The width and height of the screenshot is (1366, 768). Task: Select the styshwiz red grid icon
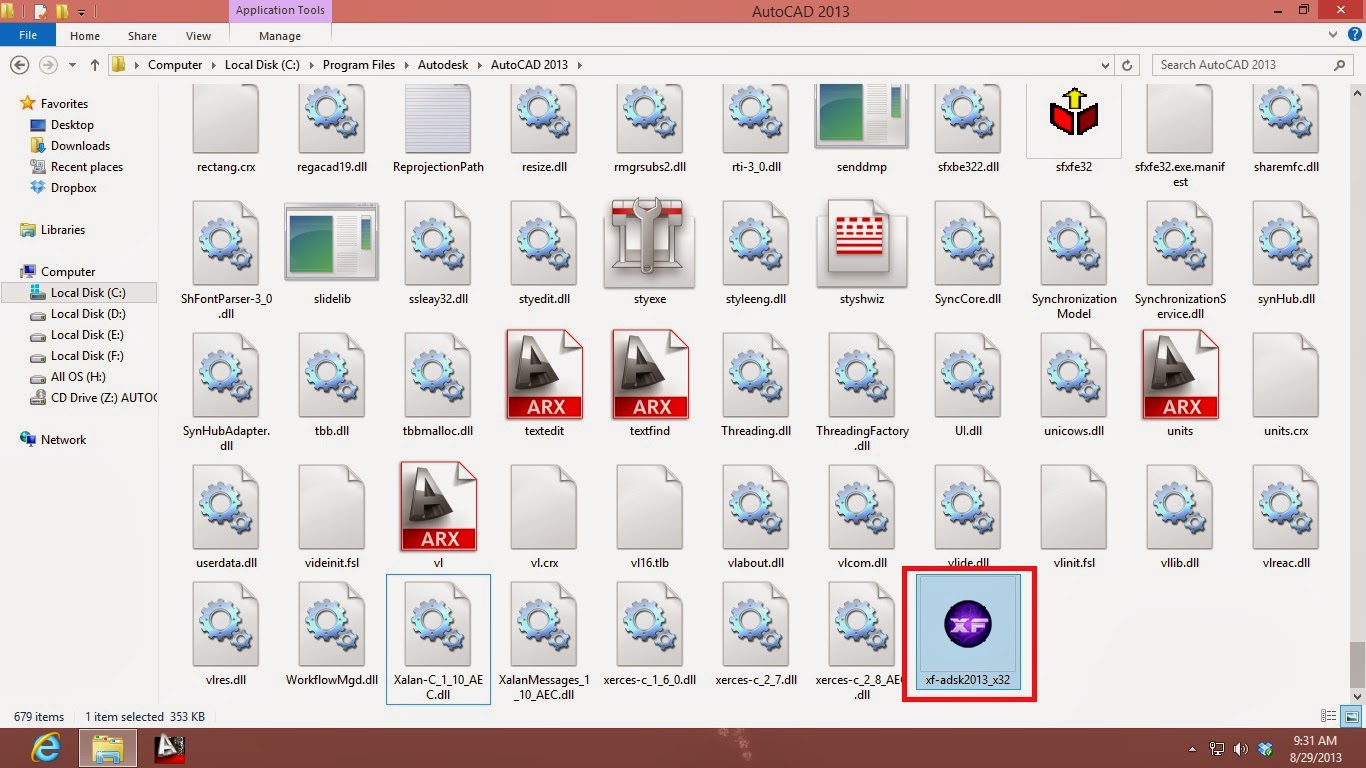(x=861, y=244)
